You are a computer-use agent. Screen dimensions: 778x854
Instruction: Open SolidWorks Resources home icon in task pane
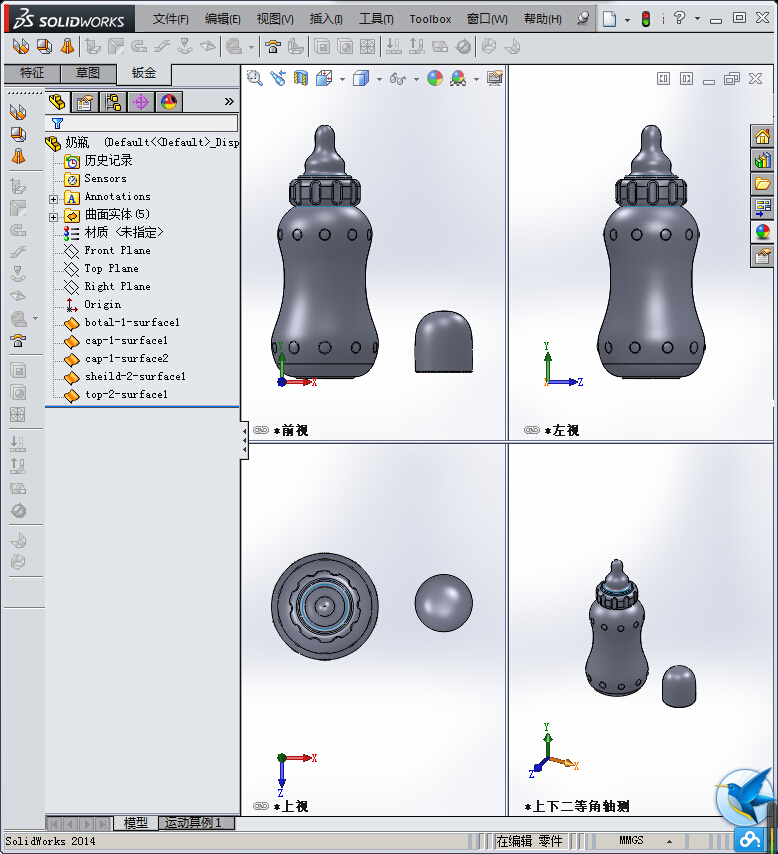click(x=762, y=136)
